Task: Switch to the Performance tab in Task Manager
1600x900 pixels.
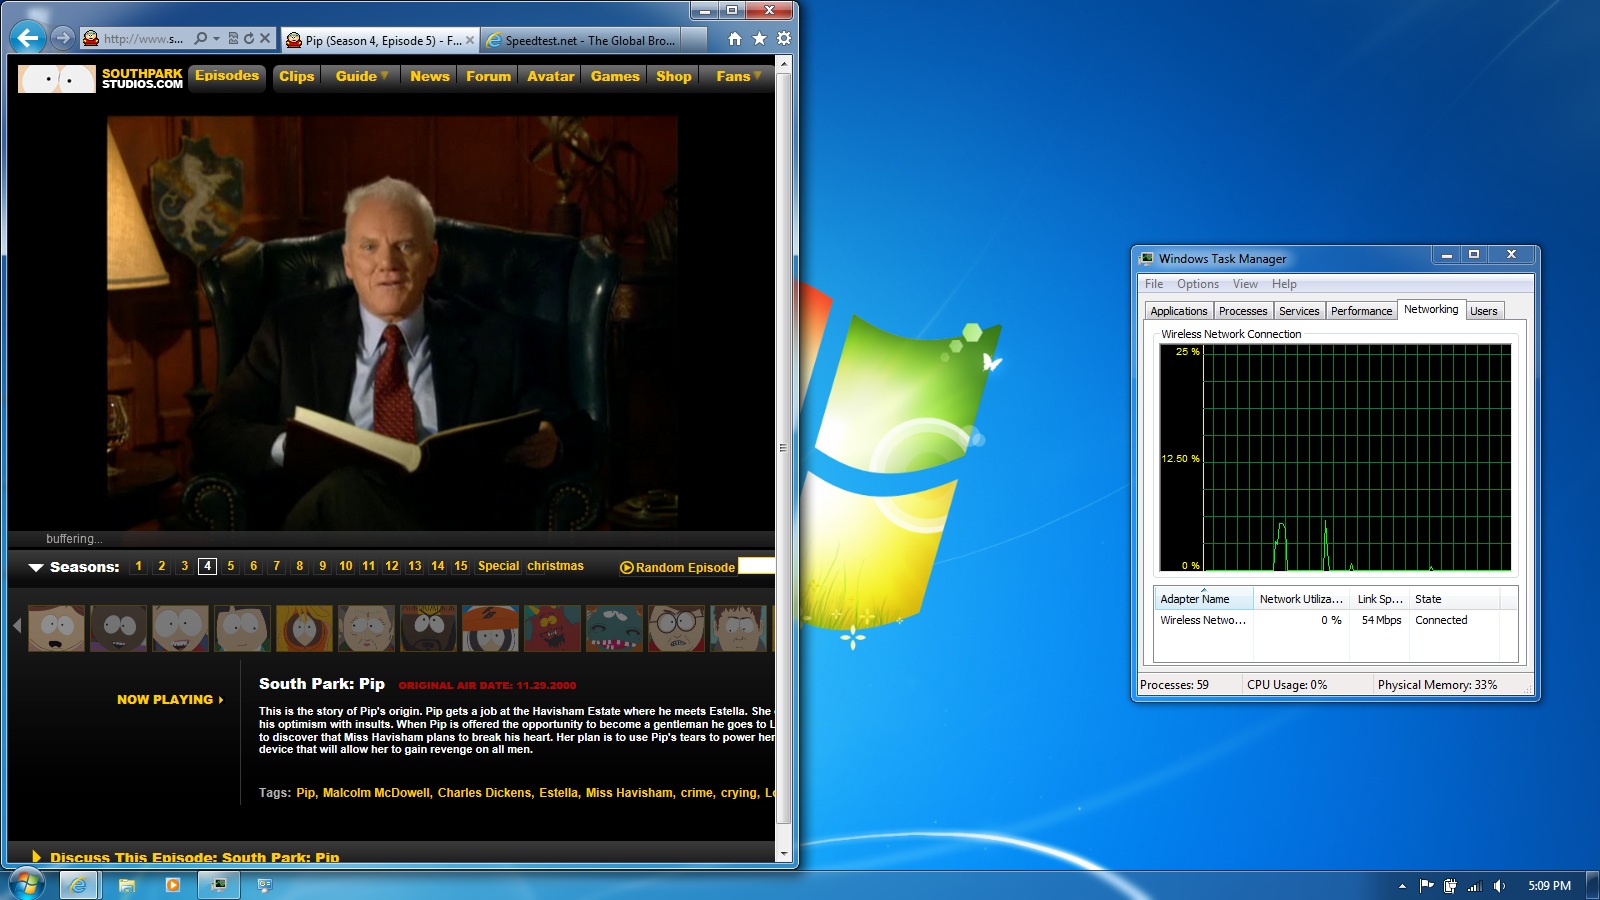Action: click(1361, 311)
